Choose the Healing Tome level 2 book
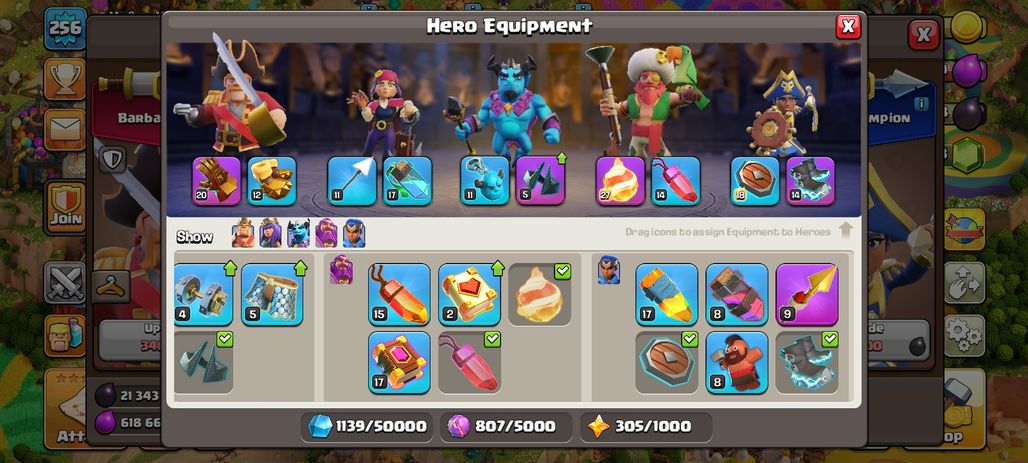 469,294
